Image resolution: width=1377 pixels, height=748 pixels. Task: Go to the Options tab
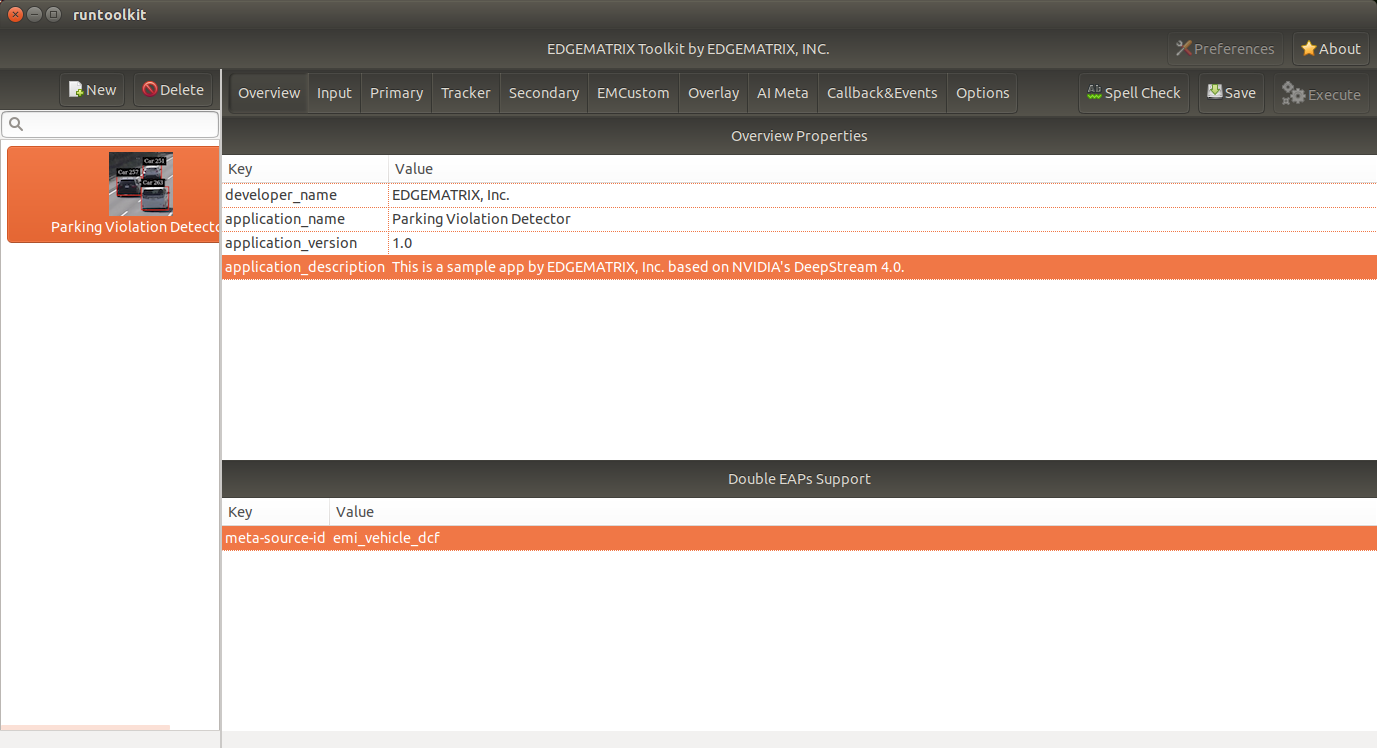[x=982, y=93]
